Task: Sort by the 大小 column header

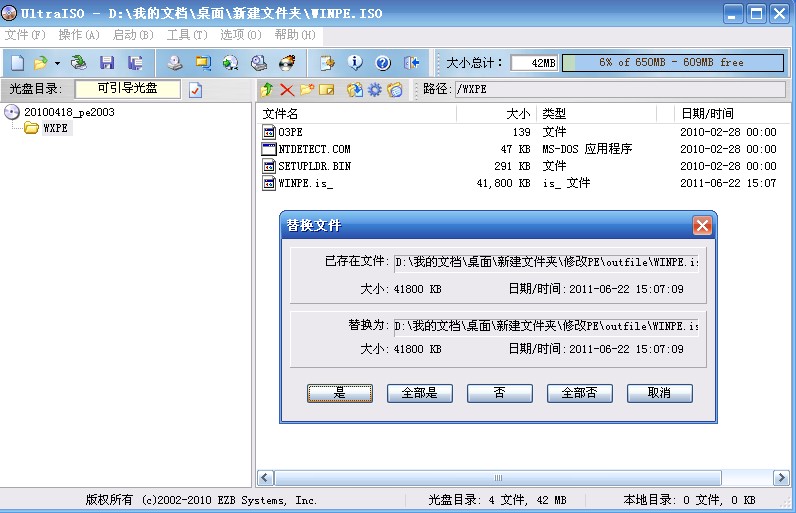Action: (496, 114)
